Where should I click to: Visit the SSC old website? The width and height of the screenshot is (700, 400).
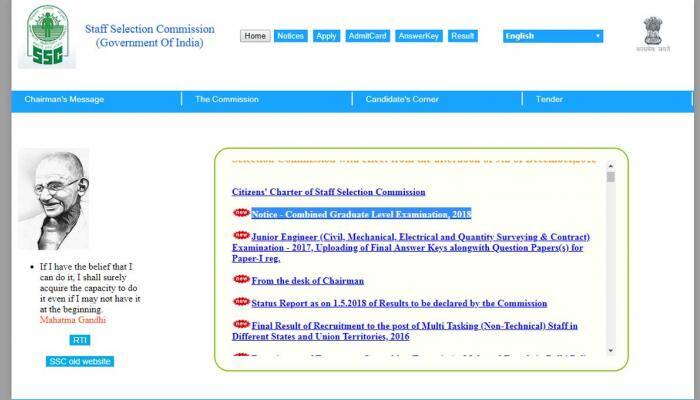(x=80, y=361)
